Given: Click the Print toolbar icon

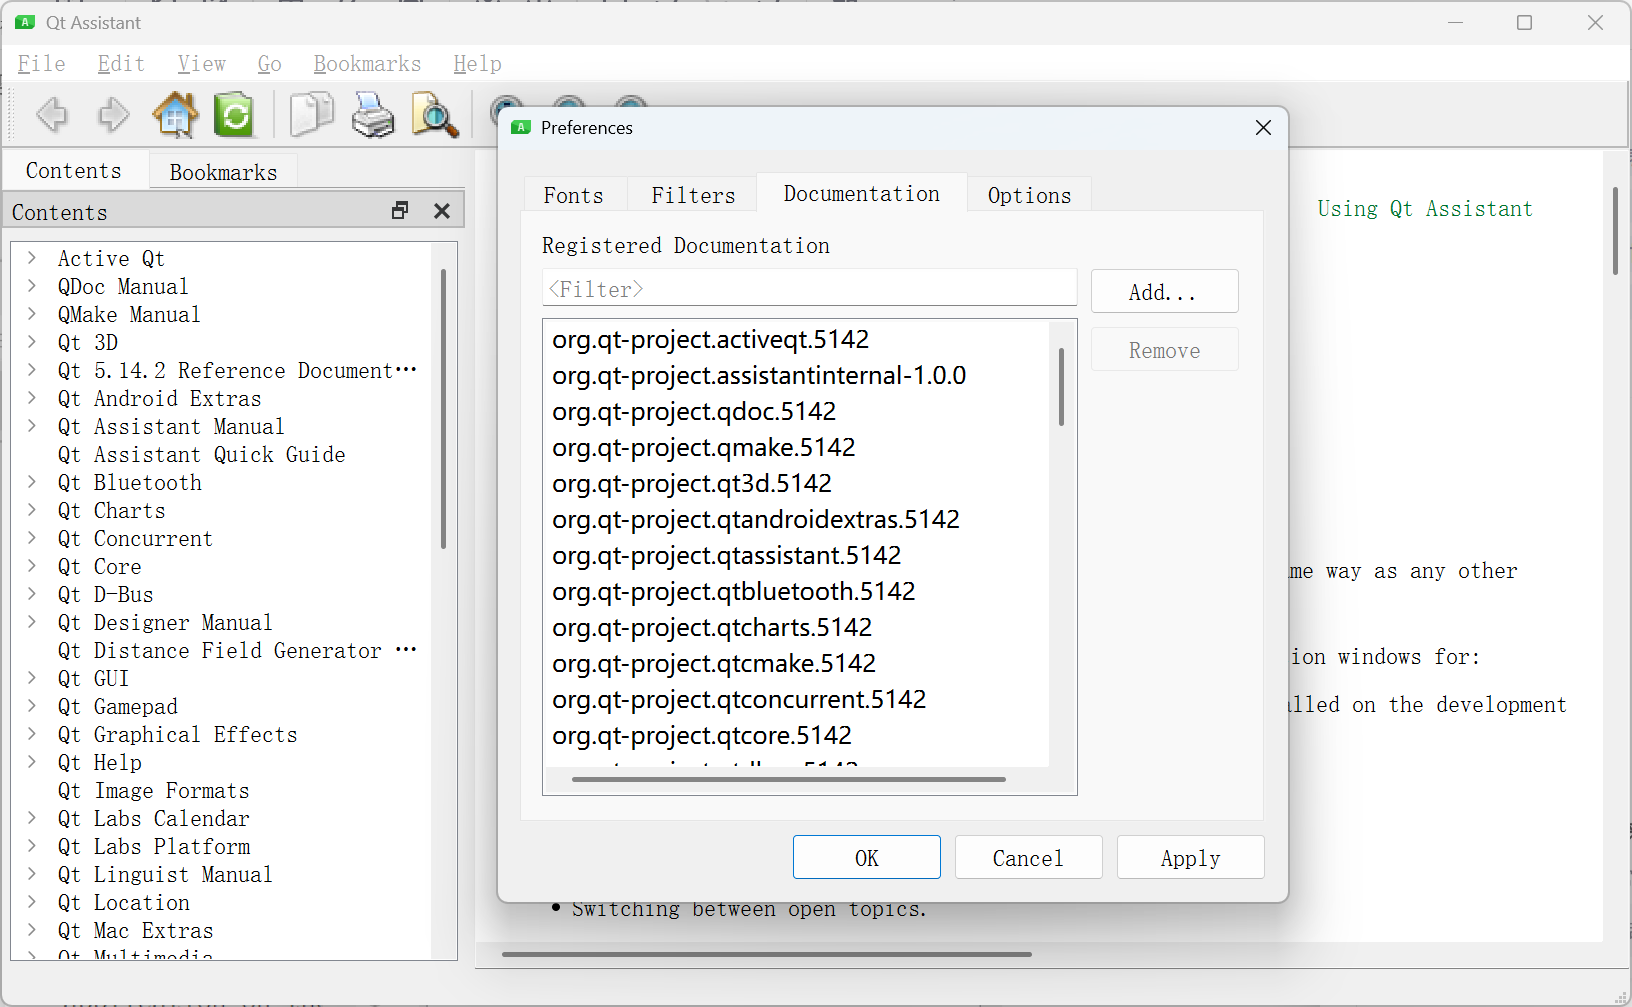Looking at the screenshot, I should point(373,115).
